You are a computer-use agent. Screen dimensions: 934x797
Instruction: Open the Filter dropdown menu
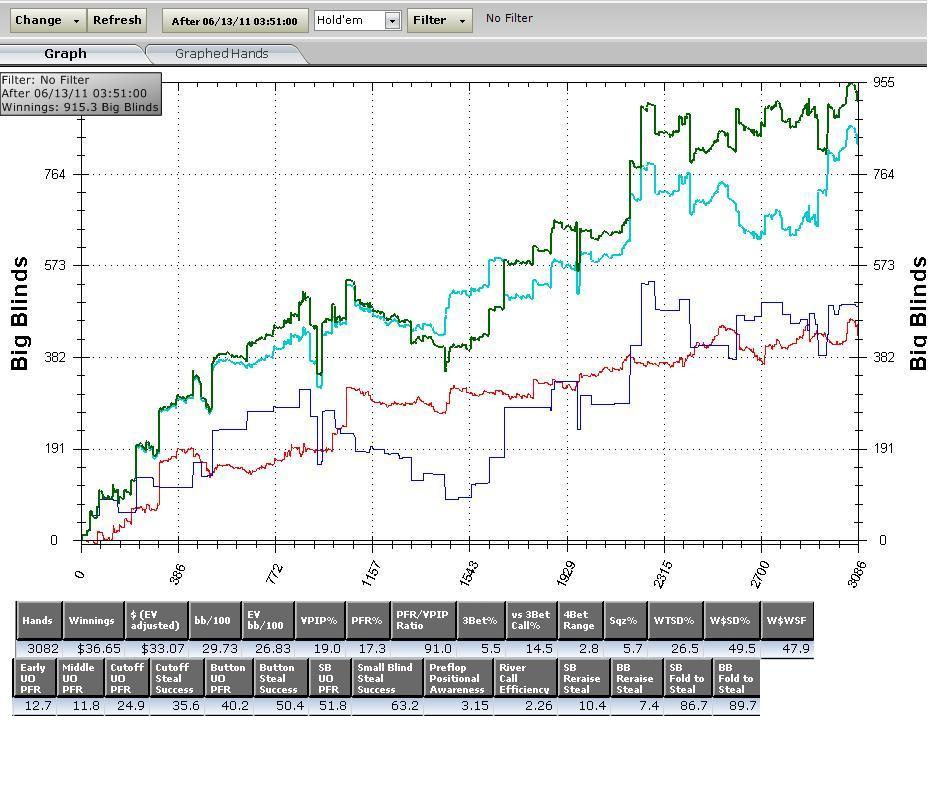click(439, 20)
